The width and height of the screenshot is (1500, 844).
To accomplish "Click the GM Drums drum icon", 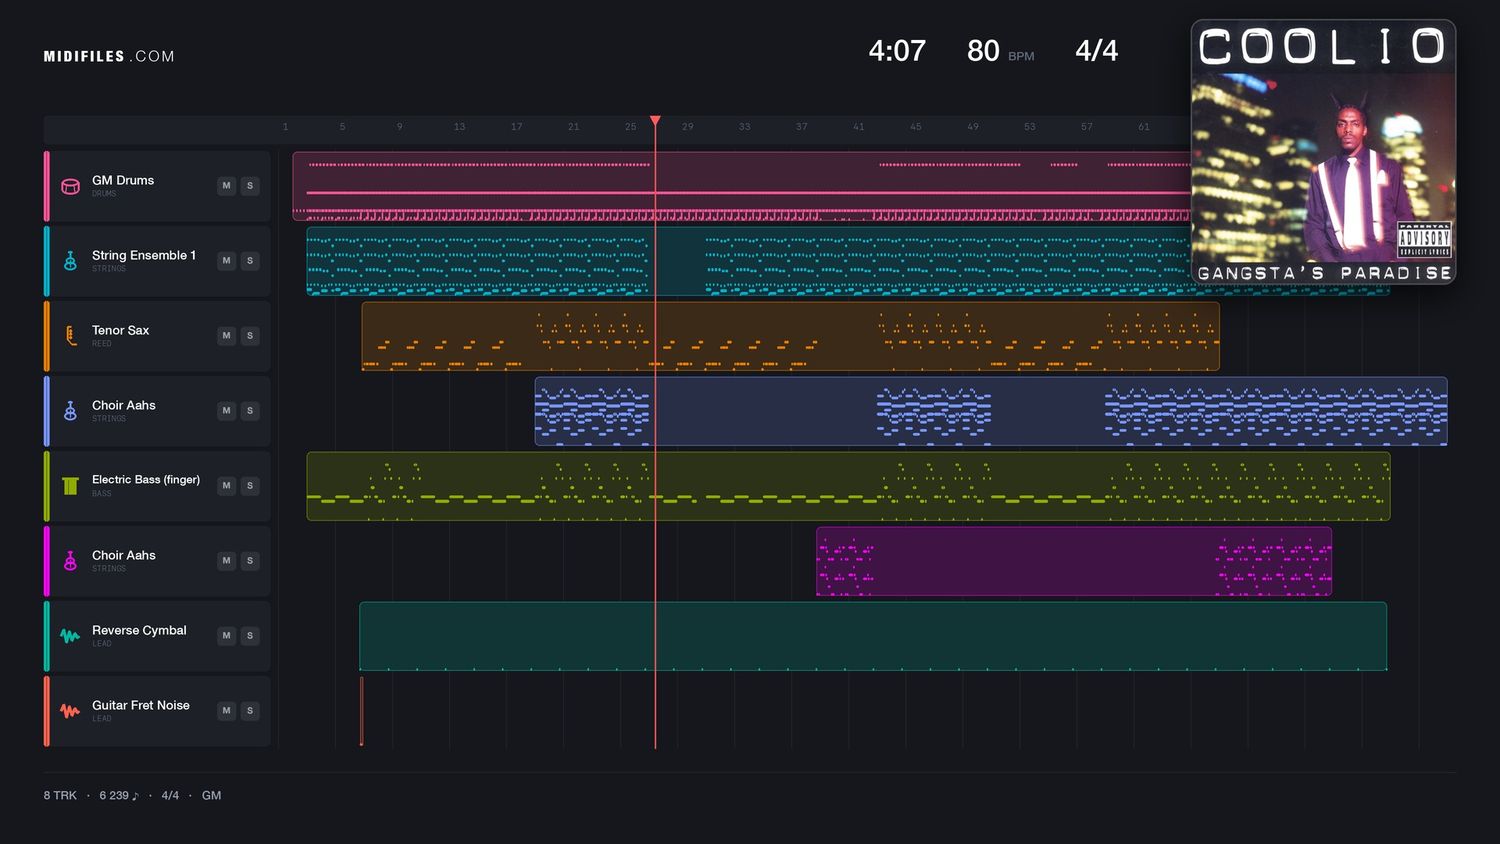I will (70, 186).
